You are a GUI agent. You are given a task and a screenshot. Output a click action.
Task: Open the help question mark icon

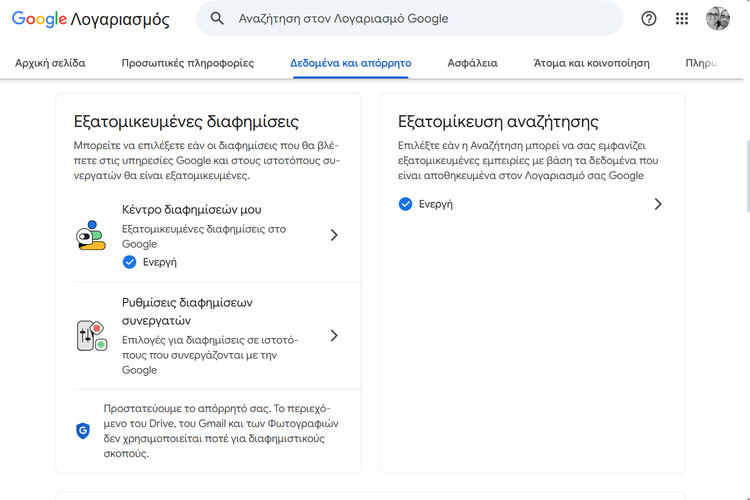(649, 19)
